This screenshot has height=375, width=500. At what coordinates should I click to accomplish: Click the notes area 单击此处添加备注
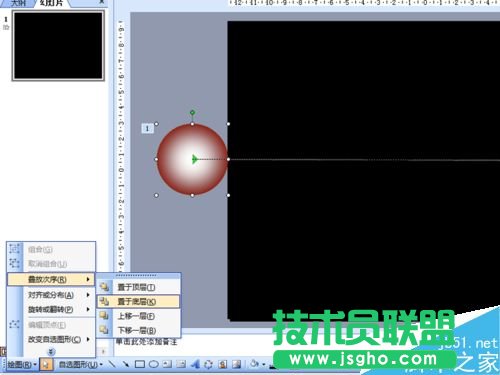pos(146,342)
